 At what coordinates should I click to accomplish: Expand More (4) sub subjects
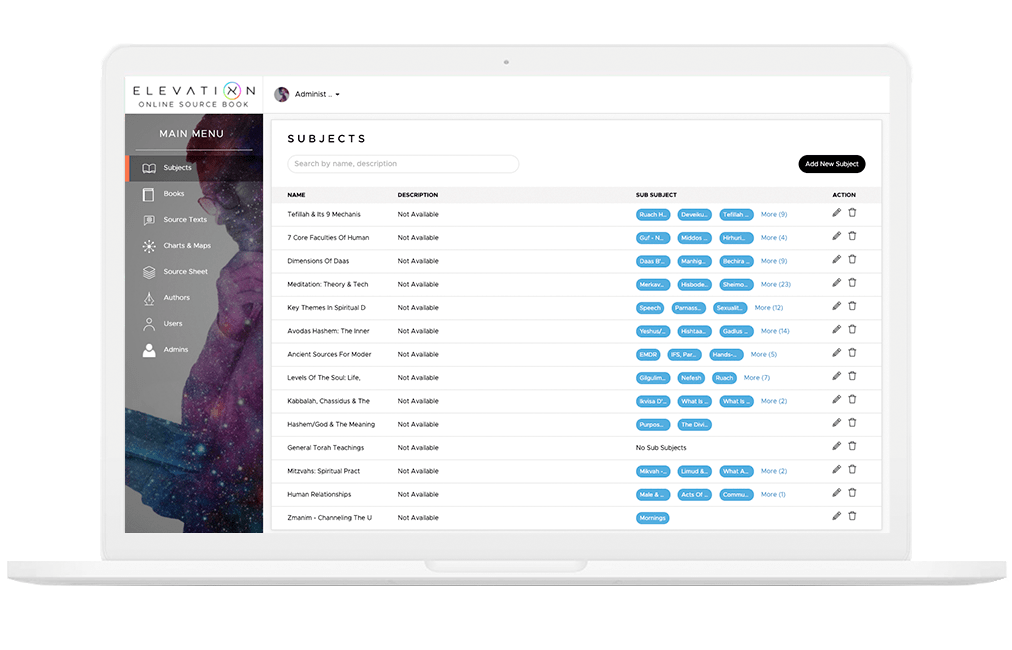click(774, 238)
